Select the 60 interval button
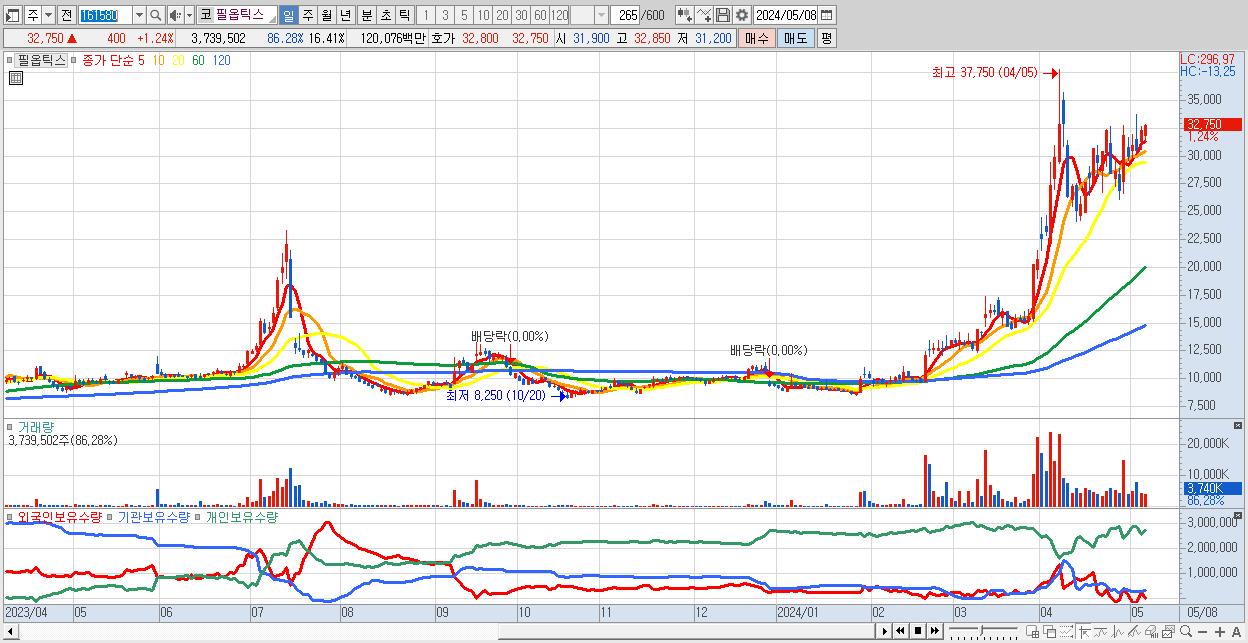The height and width of the screenshot is (643, 1248). [540, 15]
